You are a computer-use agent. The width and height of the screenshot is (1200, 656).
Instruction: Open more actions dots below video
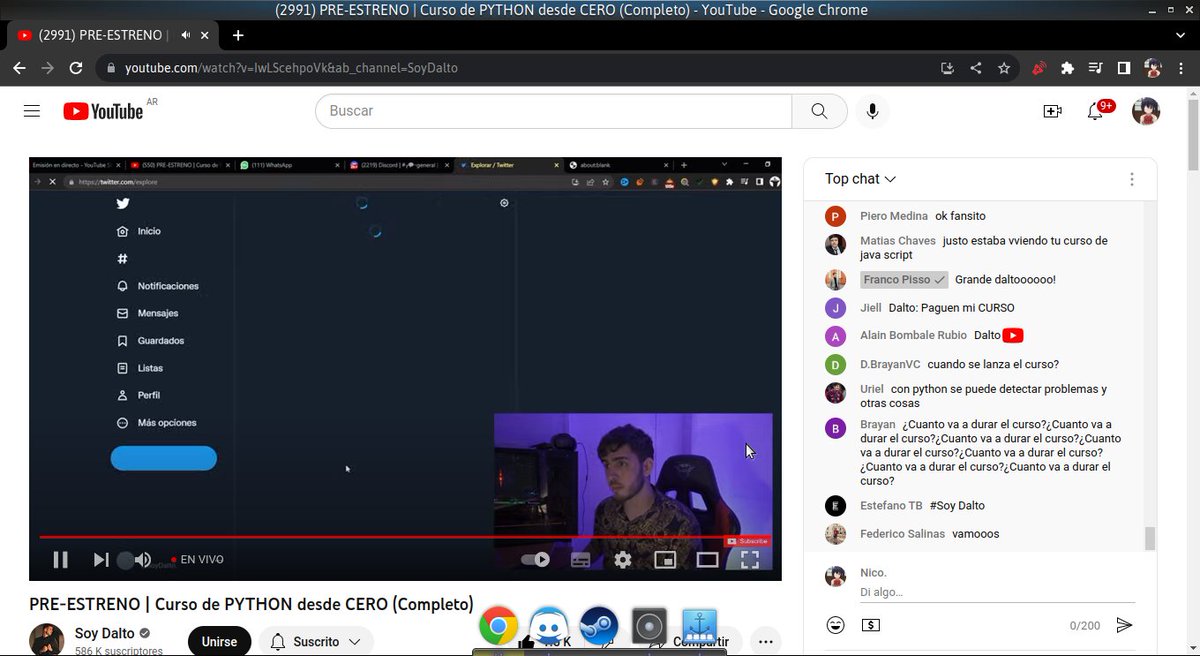[766, 641]
